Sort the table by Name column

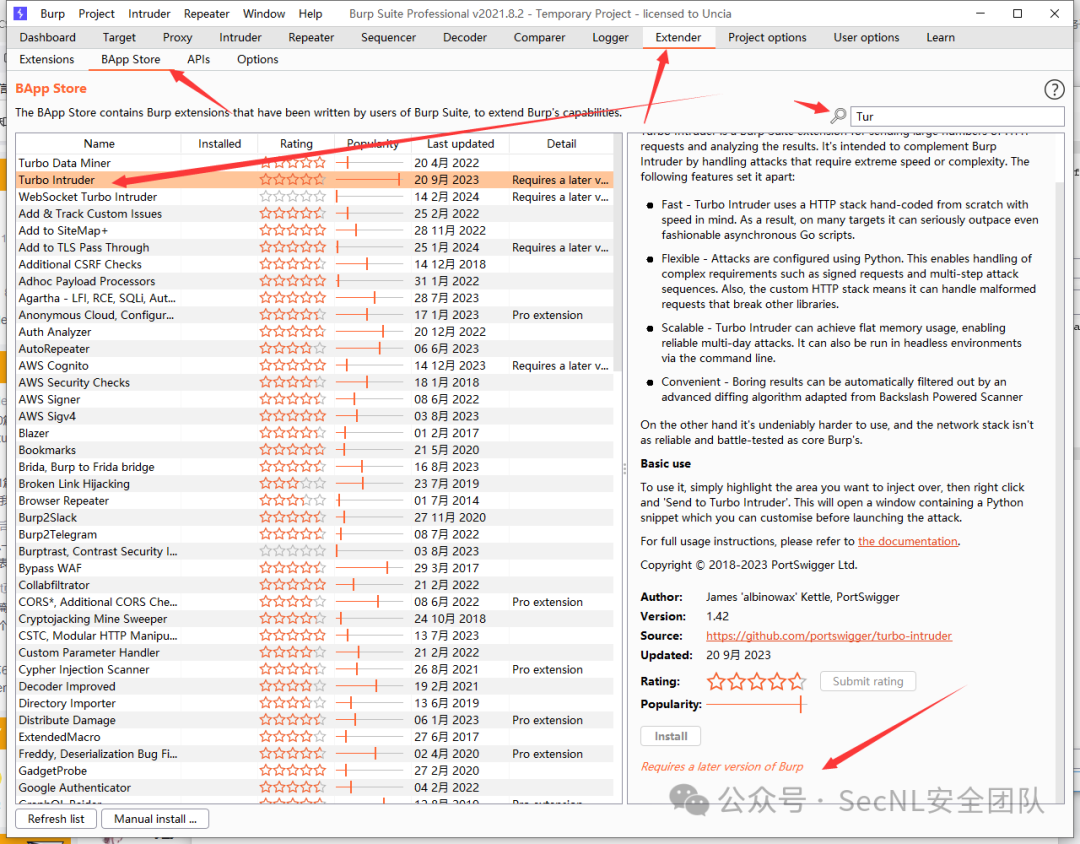click(x=98, y=143)
